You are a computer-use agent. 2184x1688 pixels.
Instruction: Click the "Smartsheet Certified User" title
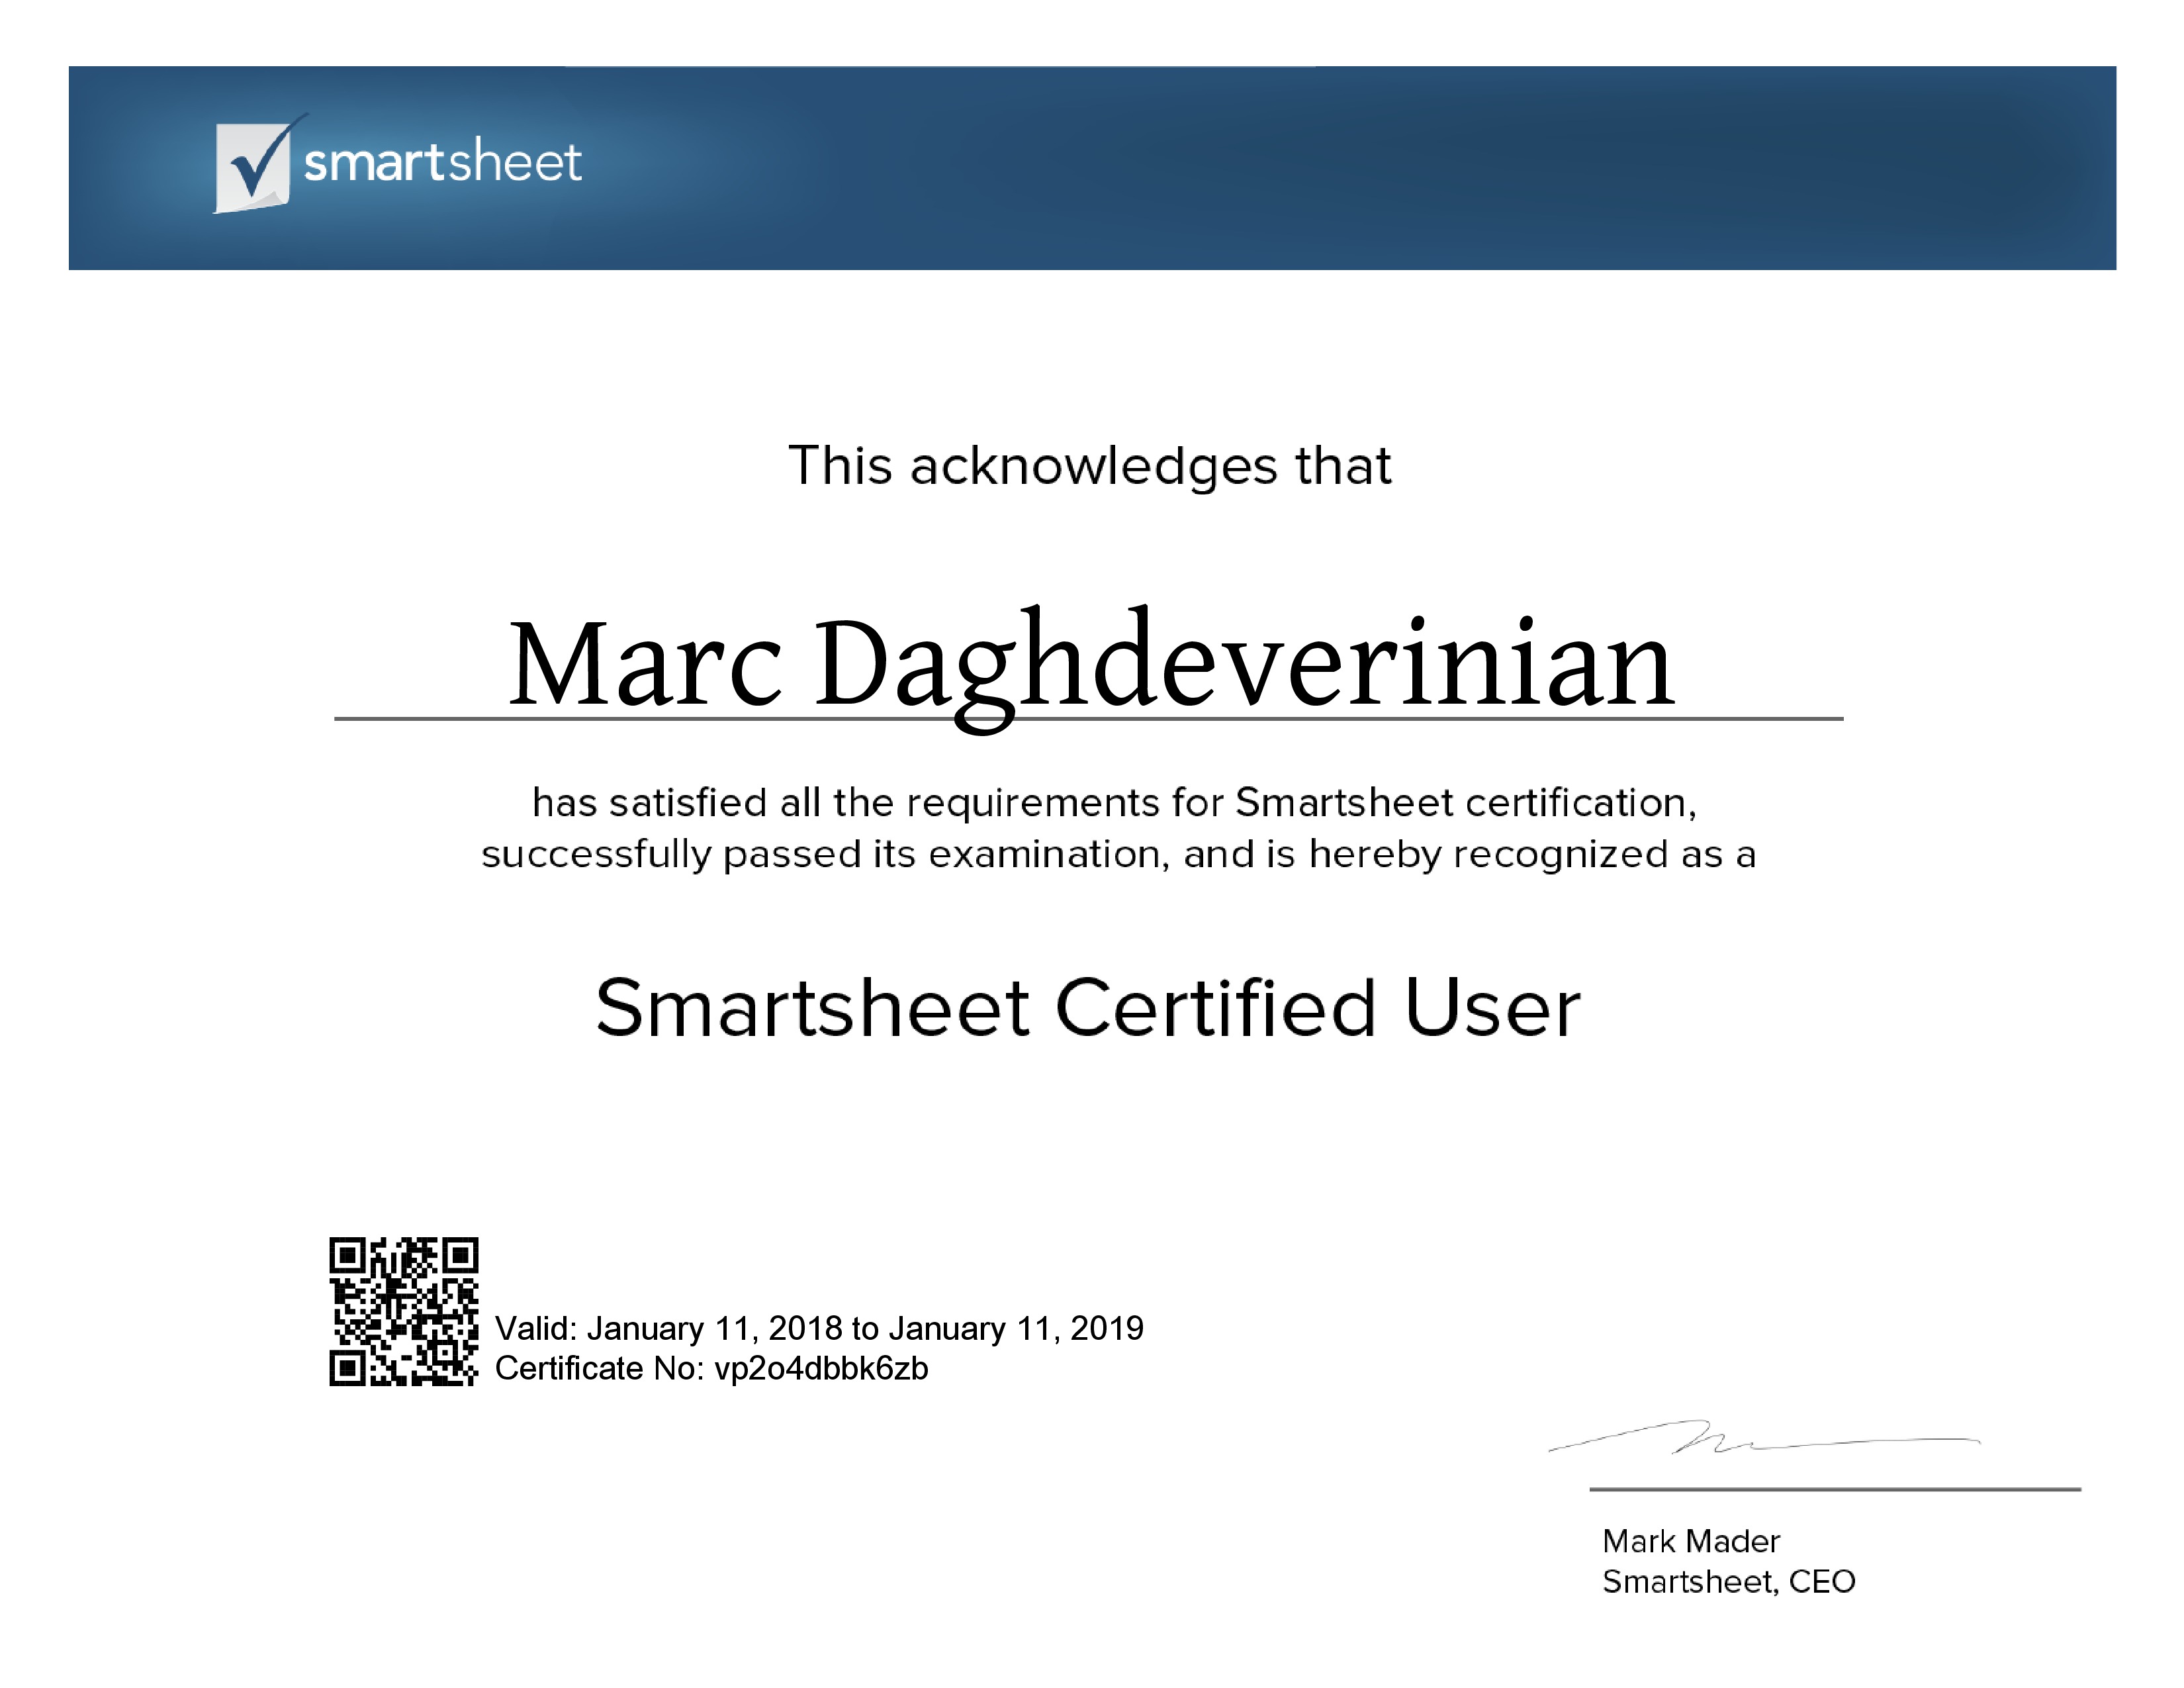pos(1088,1008)
